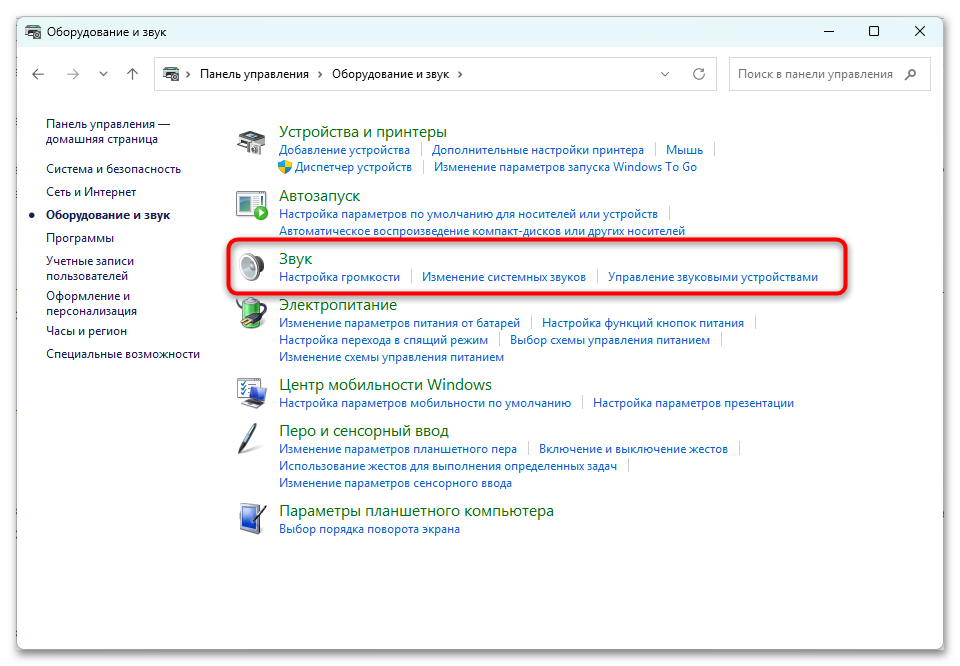Open the Звук heading
This screenshot has width=960, height=666.
[x=296, y=260]
